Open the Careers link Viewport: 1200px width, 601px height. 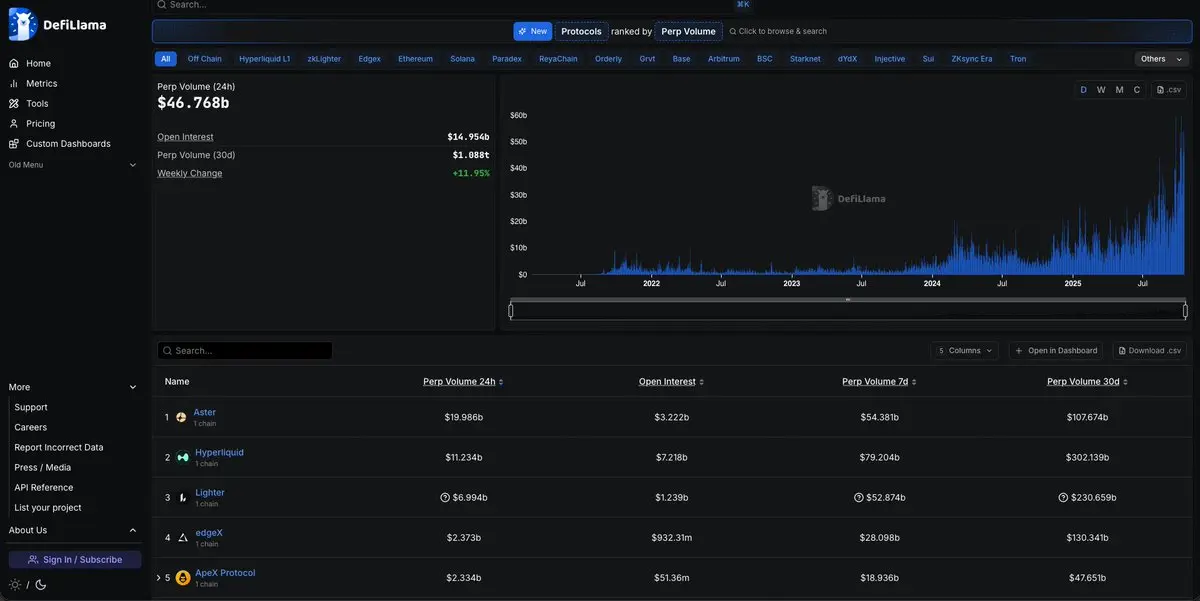click(x=31, y=427)
